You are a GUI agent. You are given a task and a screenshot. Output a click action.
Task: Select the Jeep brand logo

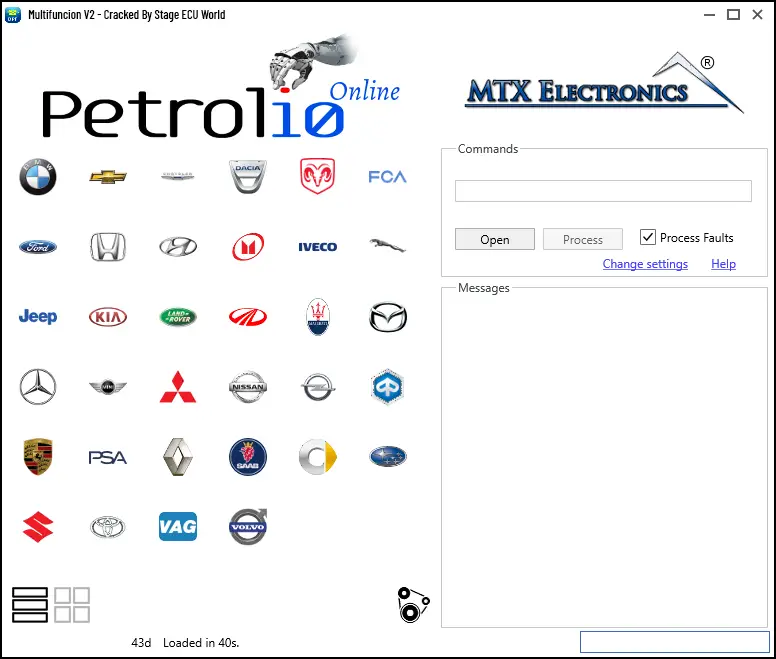(38, 317)
